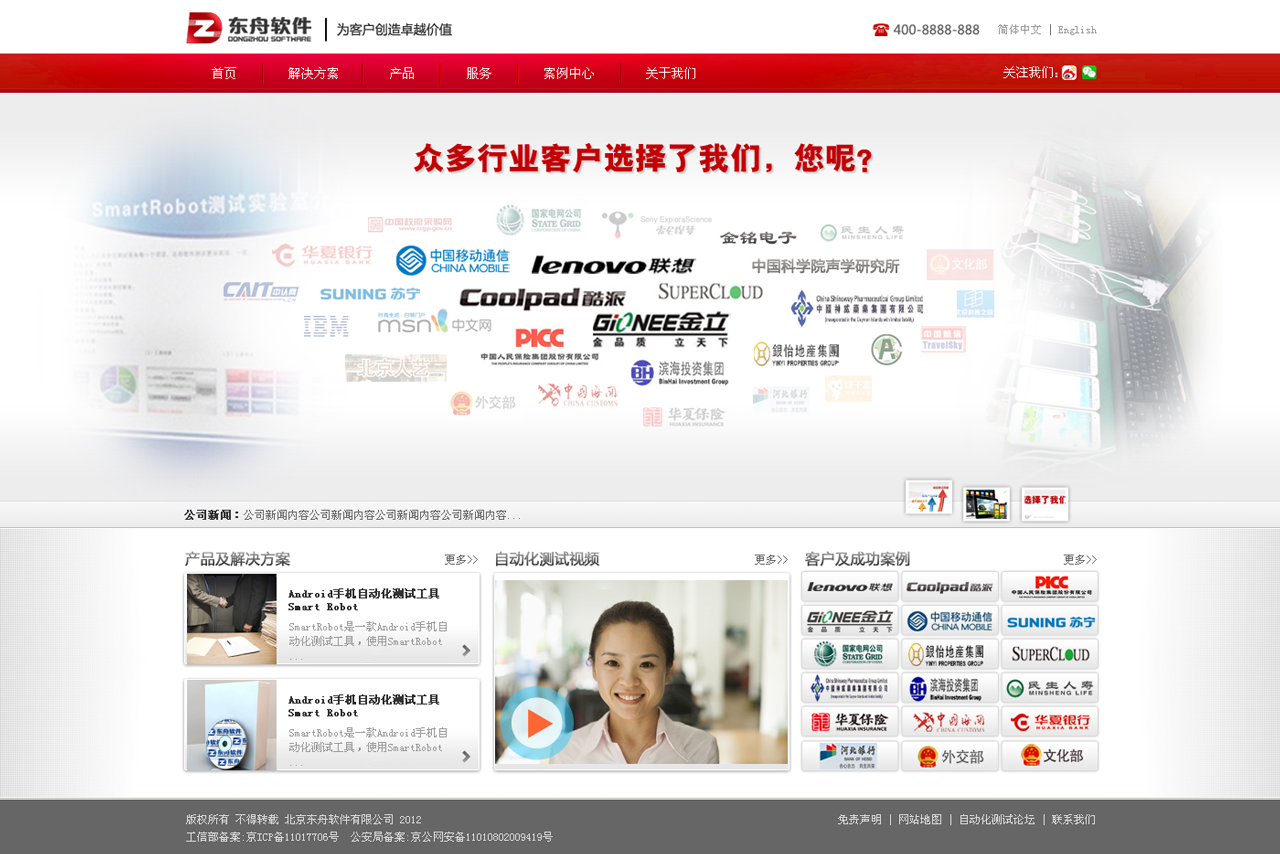1280x854 pixels.
Task: Click the Dongzhou Software logo
Action: 249,28
